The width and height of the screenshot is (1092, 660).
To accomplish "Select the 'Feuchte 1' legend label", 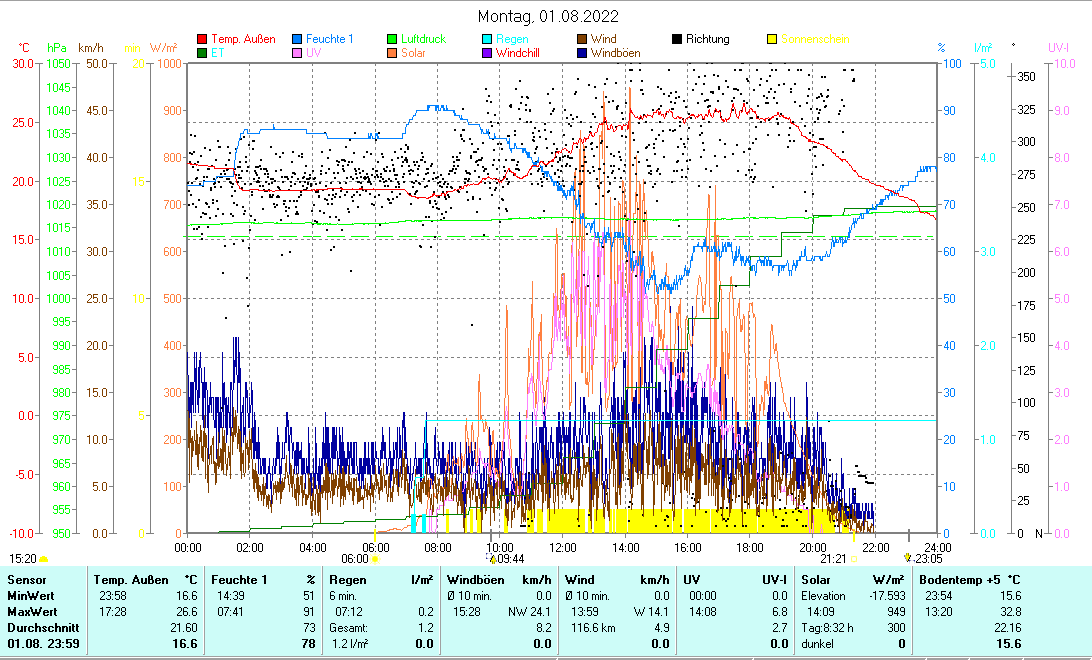I will (329, 40).
